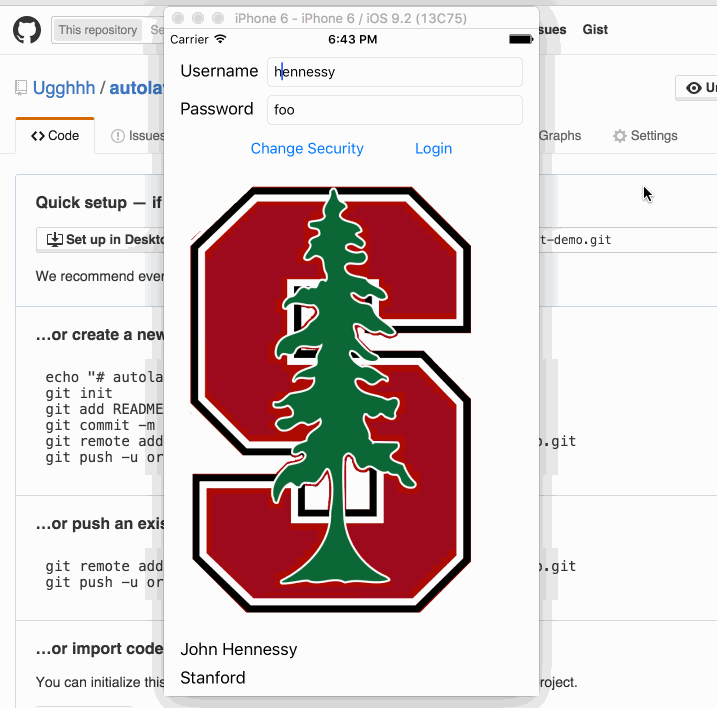The image size is (717, 708).
Task: Click the Username text field in simulator
Action: pyautogui.click(x=395, y=72)
